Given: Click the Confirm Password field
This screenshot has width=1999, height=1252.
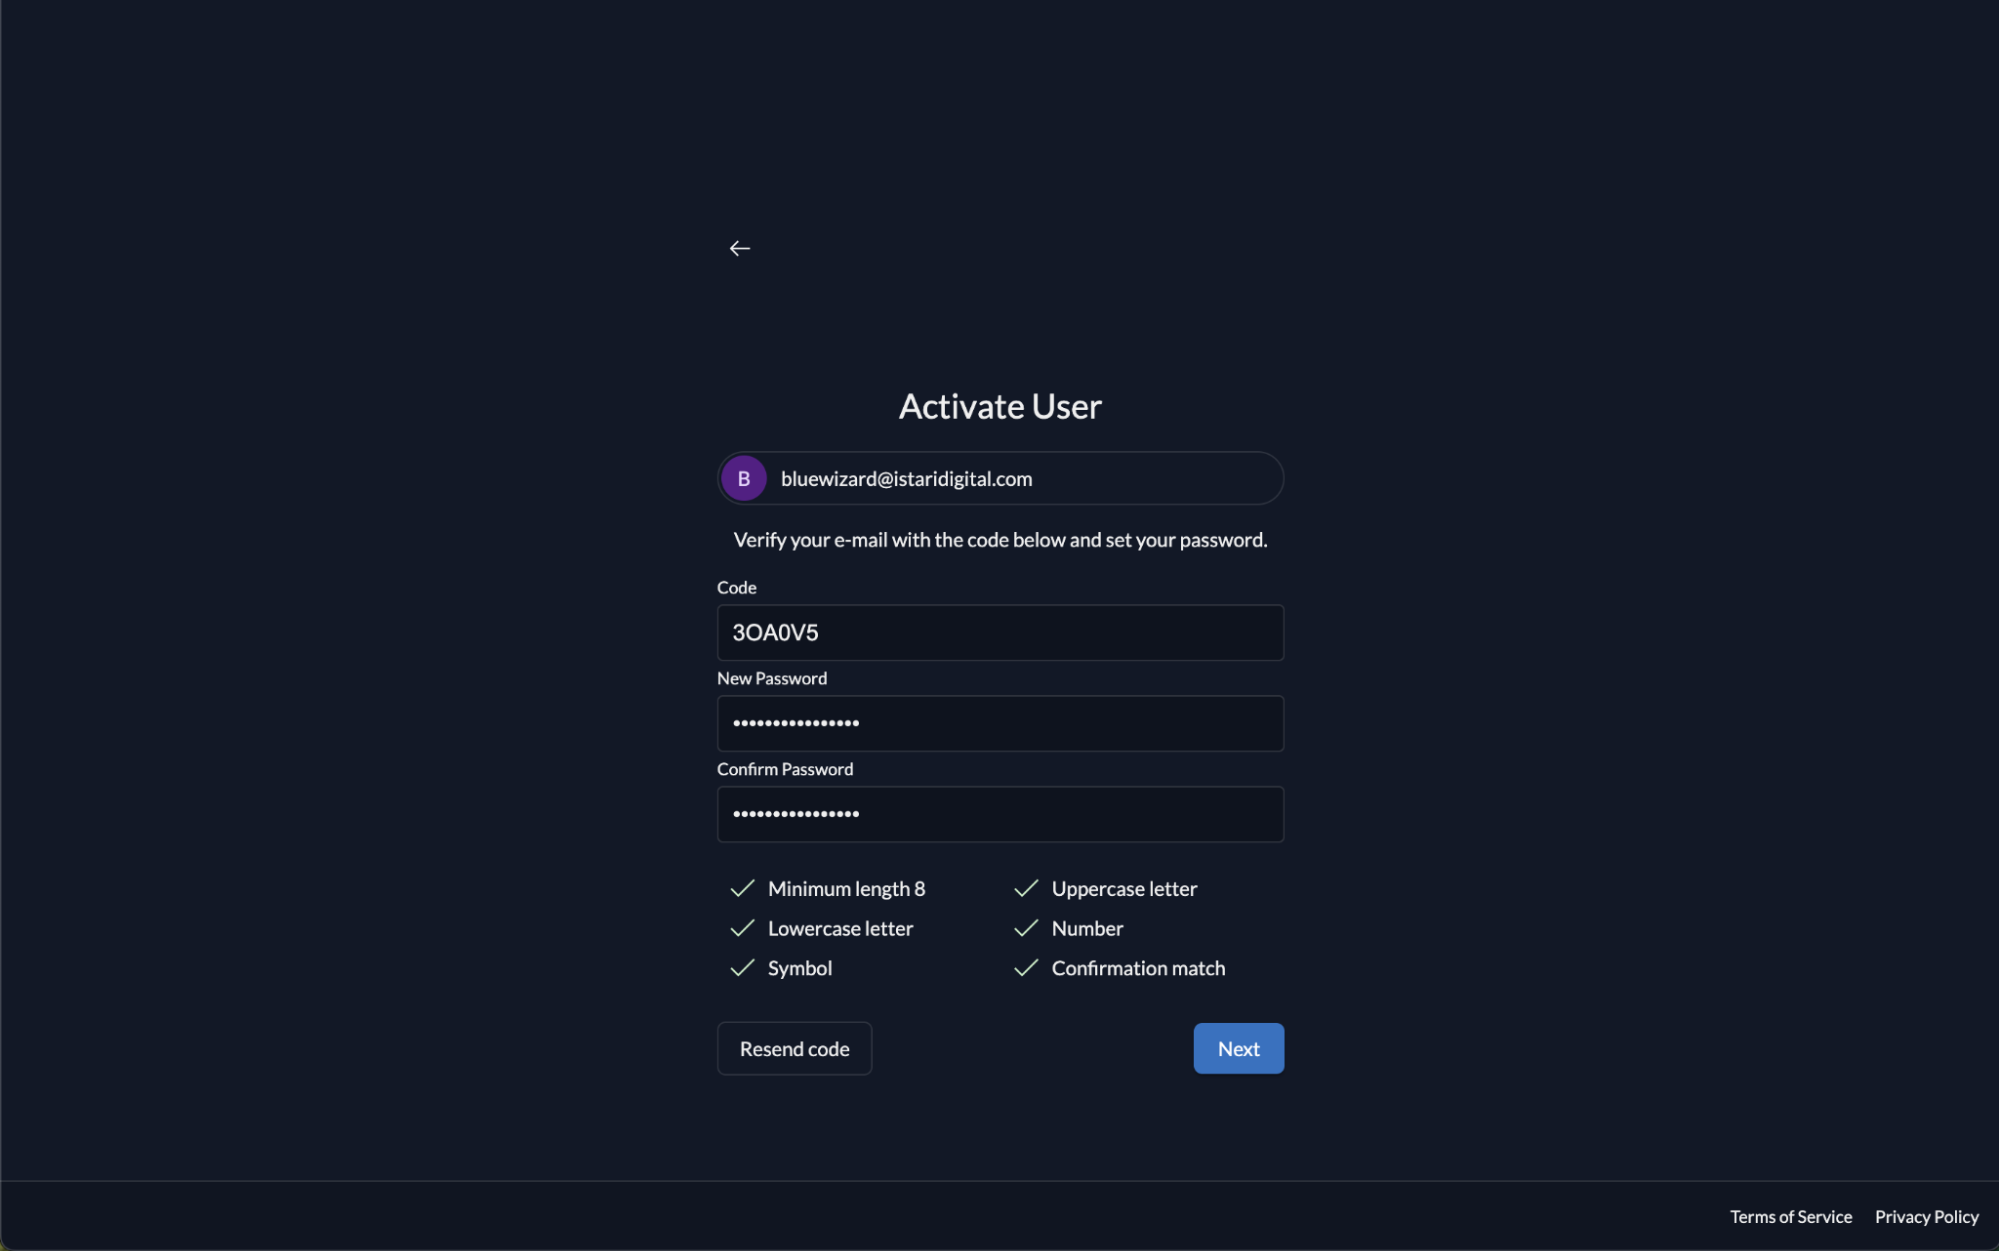Looking at the screenshot, I should coord(999,814).
